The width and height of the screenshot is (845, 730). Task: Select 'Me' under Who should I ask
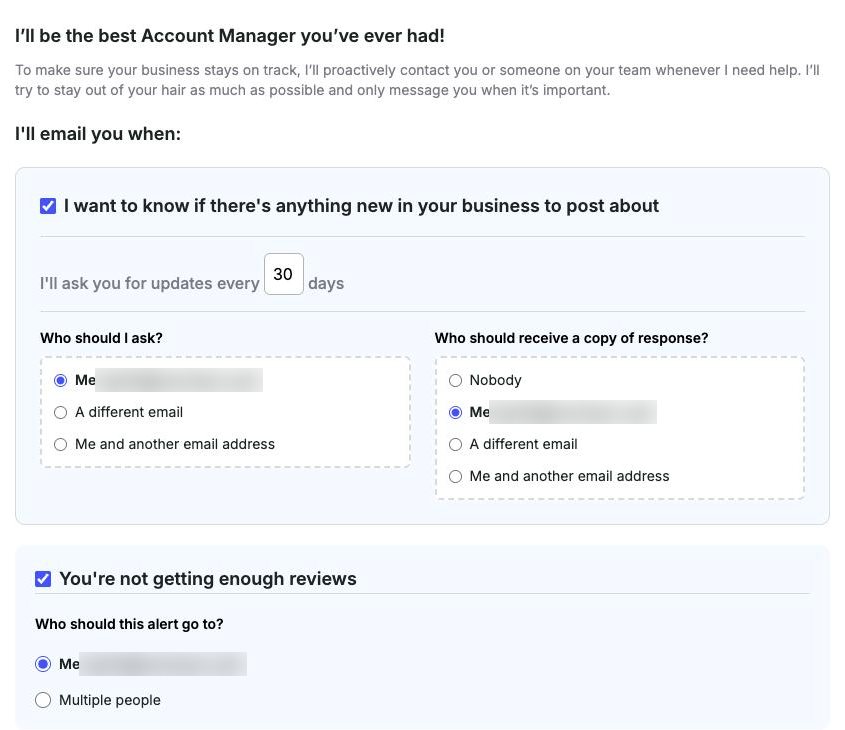coord(60,380)
